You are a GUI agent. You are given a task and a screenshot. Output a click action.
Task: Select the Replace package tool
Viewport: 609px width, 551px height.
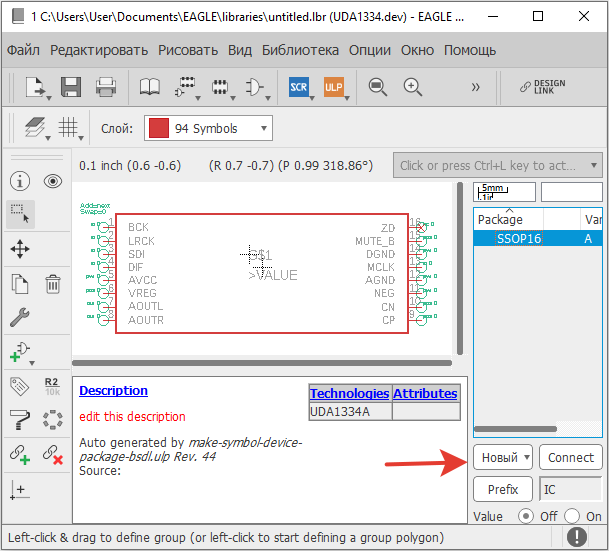pyautogui.click(x=53, y=420)
